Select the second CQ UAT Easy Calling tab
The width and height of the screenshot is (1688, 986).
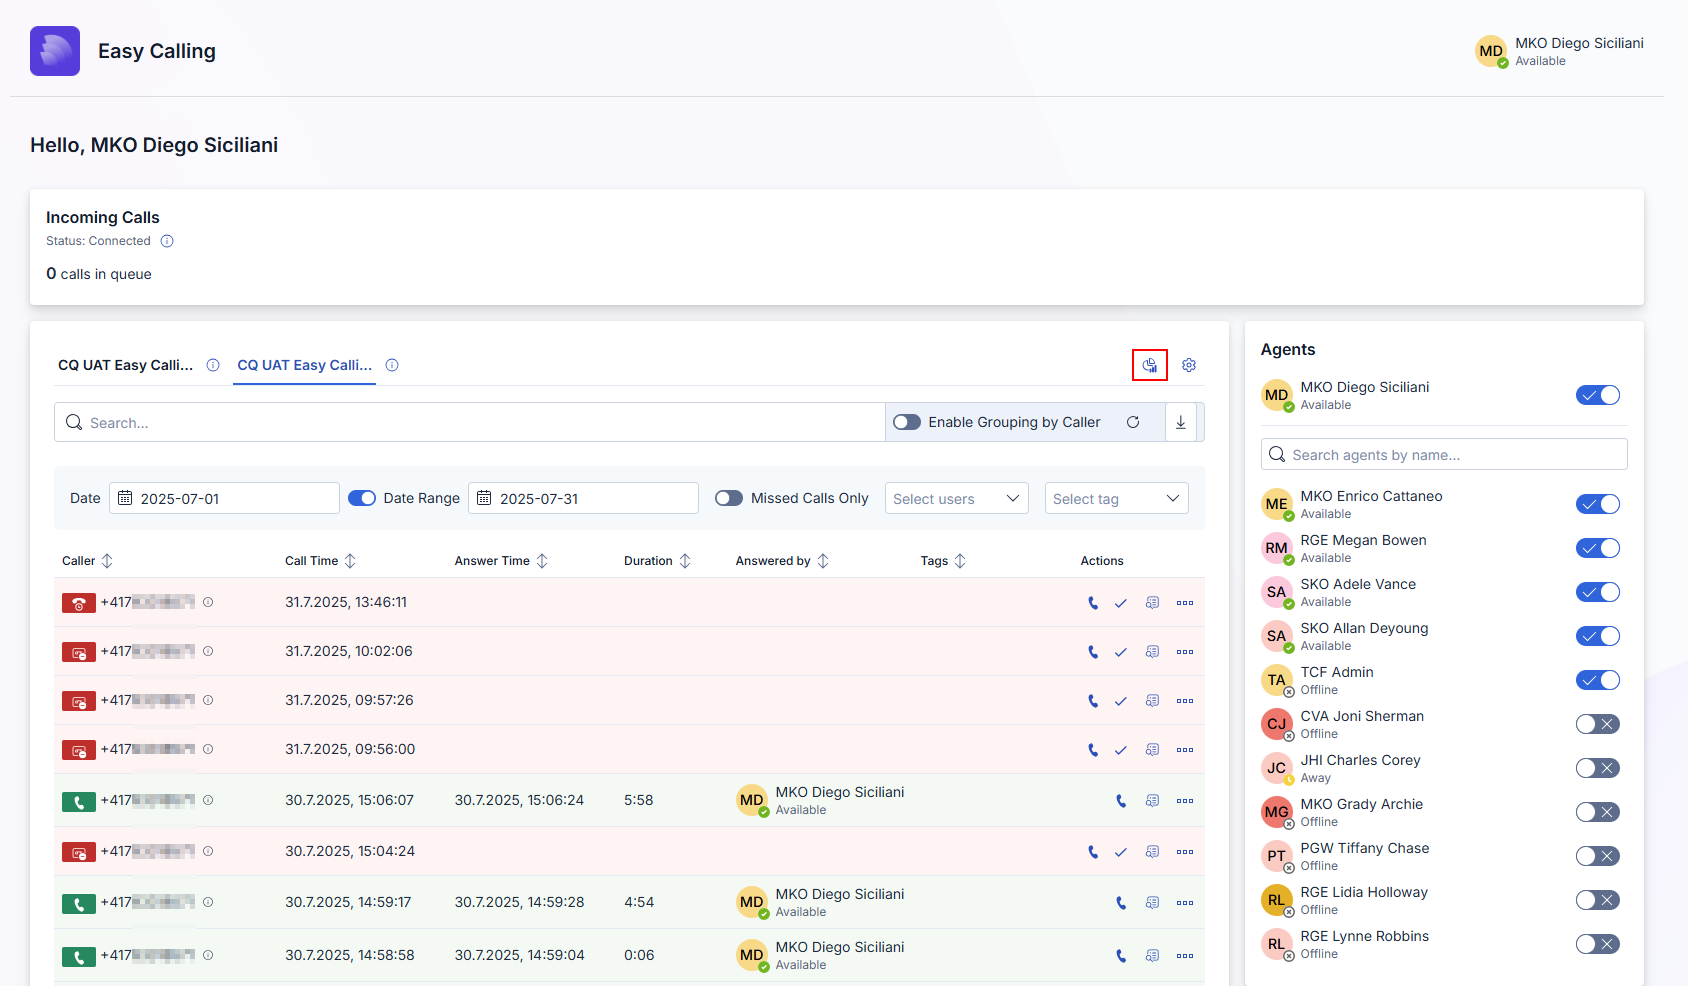click(303, 365)
